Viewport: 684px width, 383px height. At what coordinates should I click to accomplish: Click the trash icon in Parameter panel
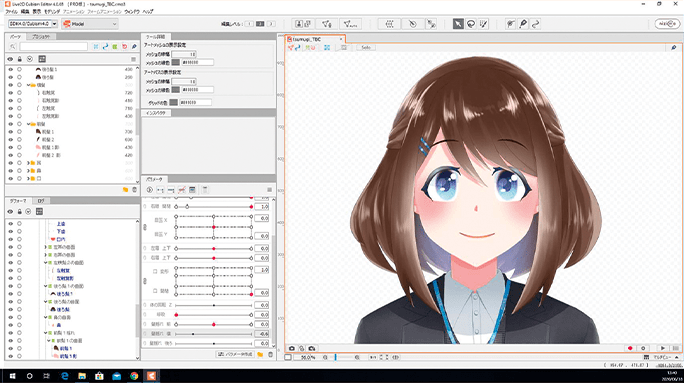pyautogui.click(x=270, y=355)
